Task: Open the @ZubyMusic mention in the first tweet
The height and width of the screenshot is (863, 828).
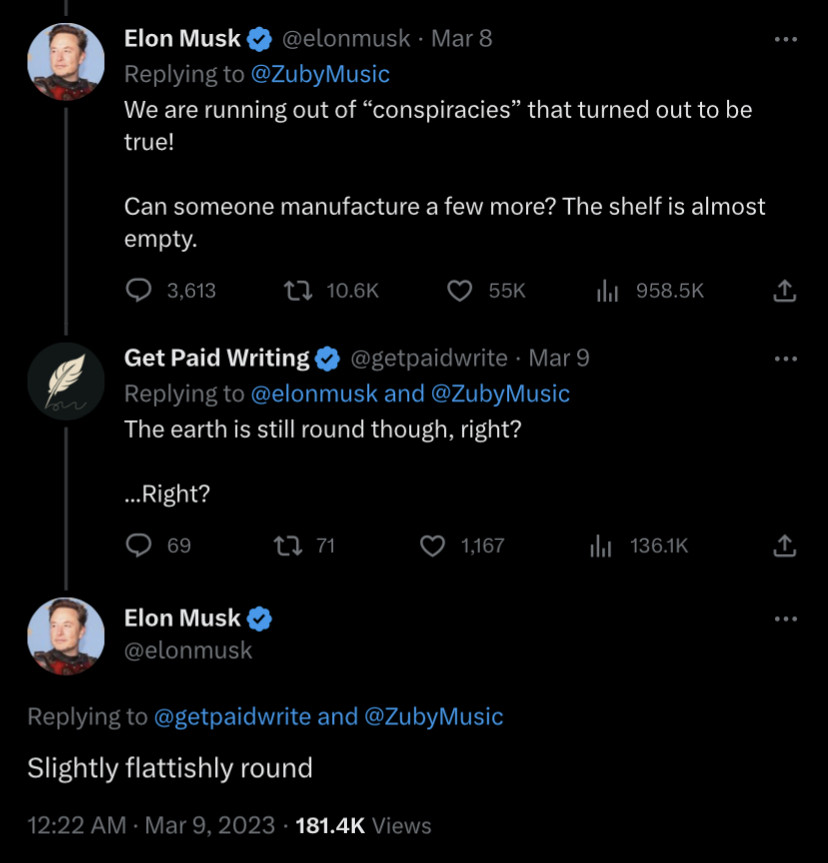Action: click(319, 74)
